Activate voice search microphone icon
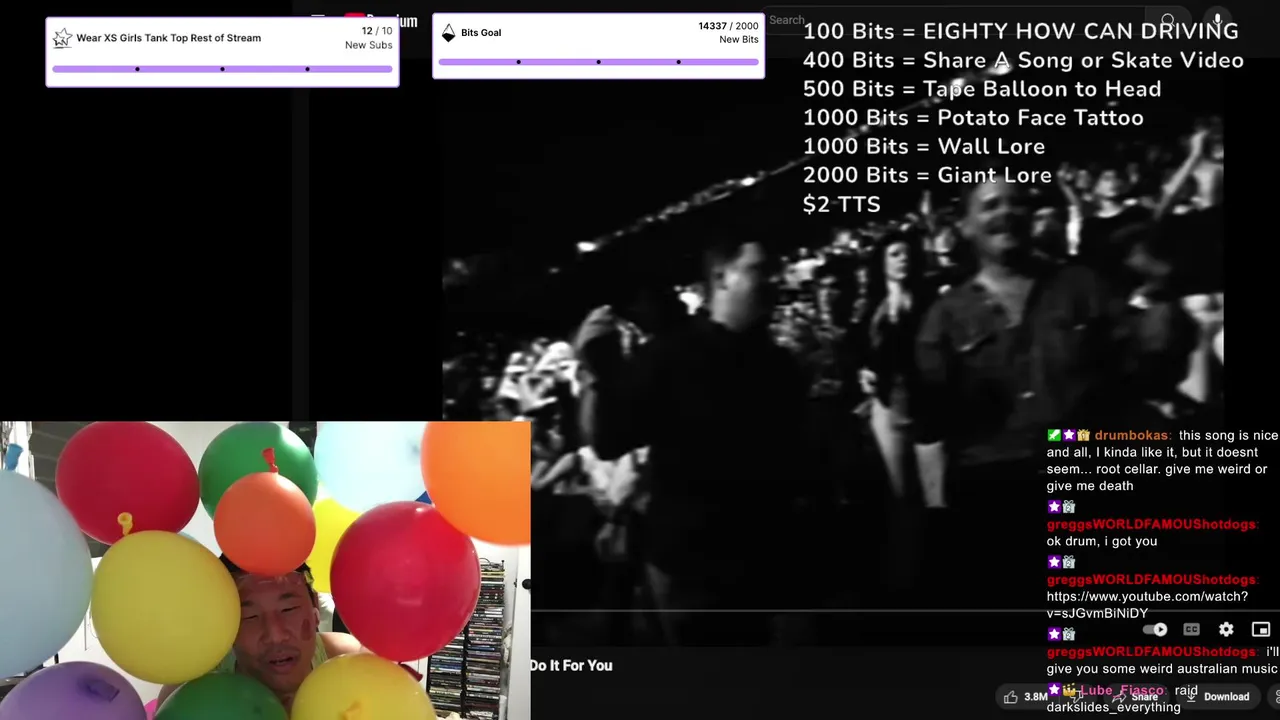 (1217, 20)
